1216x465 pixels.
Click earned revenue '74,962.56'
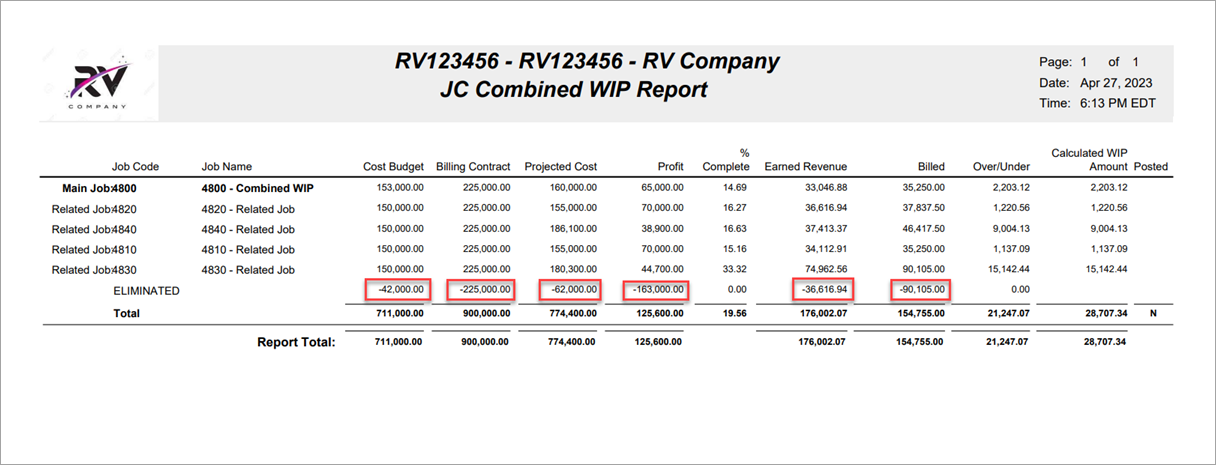tap(826, 270)
